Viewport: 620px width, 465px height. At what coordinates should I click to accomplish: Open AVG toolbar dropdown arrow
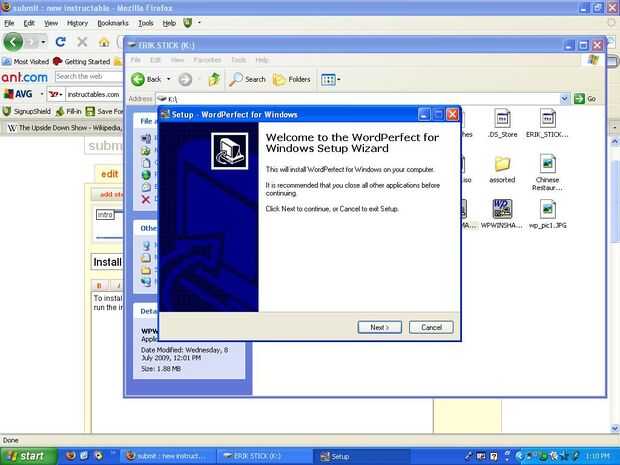pos(42,94)
